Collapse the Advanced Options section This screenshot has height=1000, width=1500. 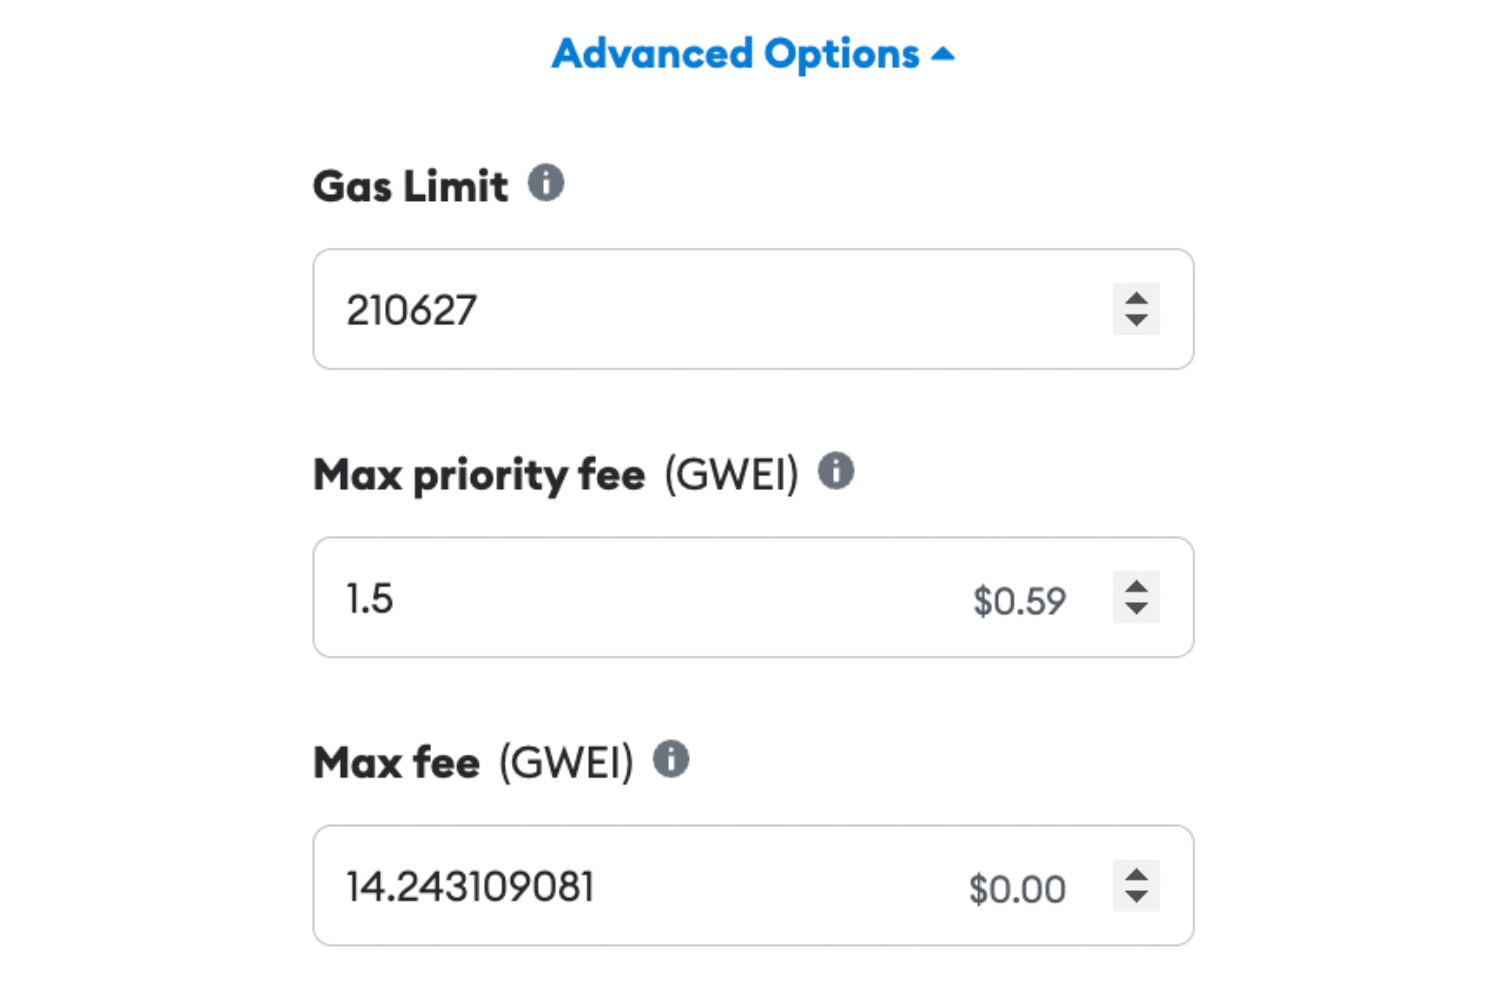click(x=753, y=54)
